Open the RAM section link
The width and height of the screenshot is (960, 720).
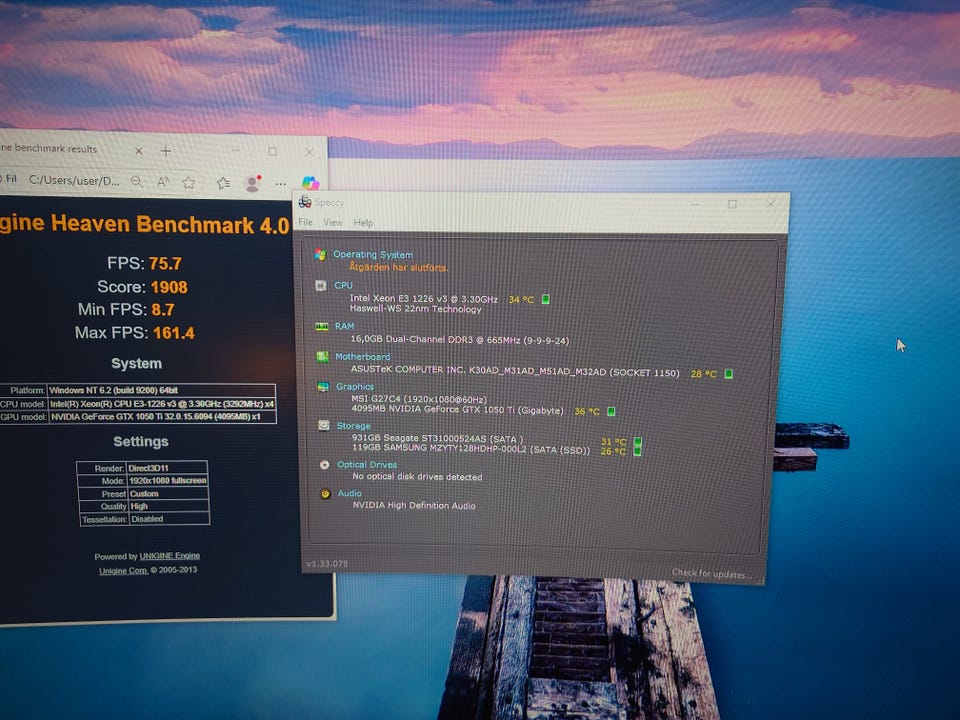344,326
